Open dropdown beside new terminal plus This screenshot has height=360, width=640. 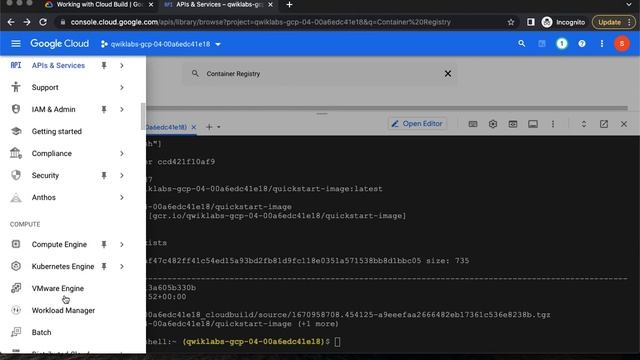tap(219, 127)
